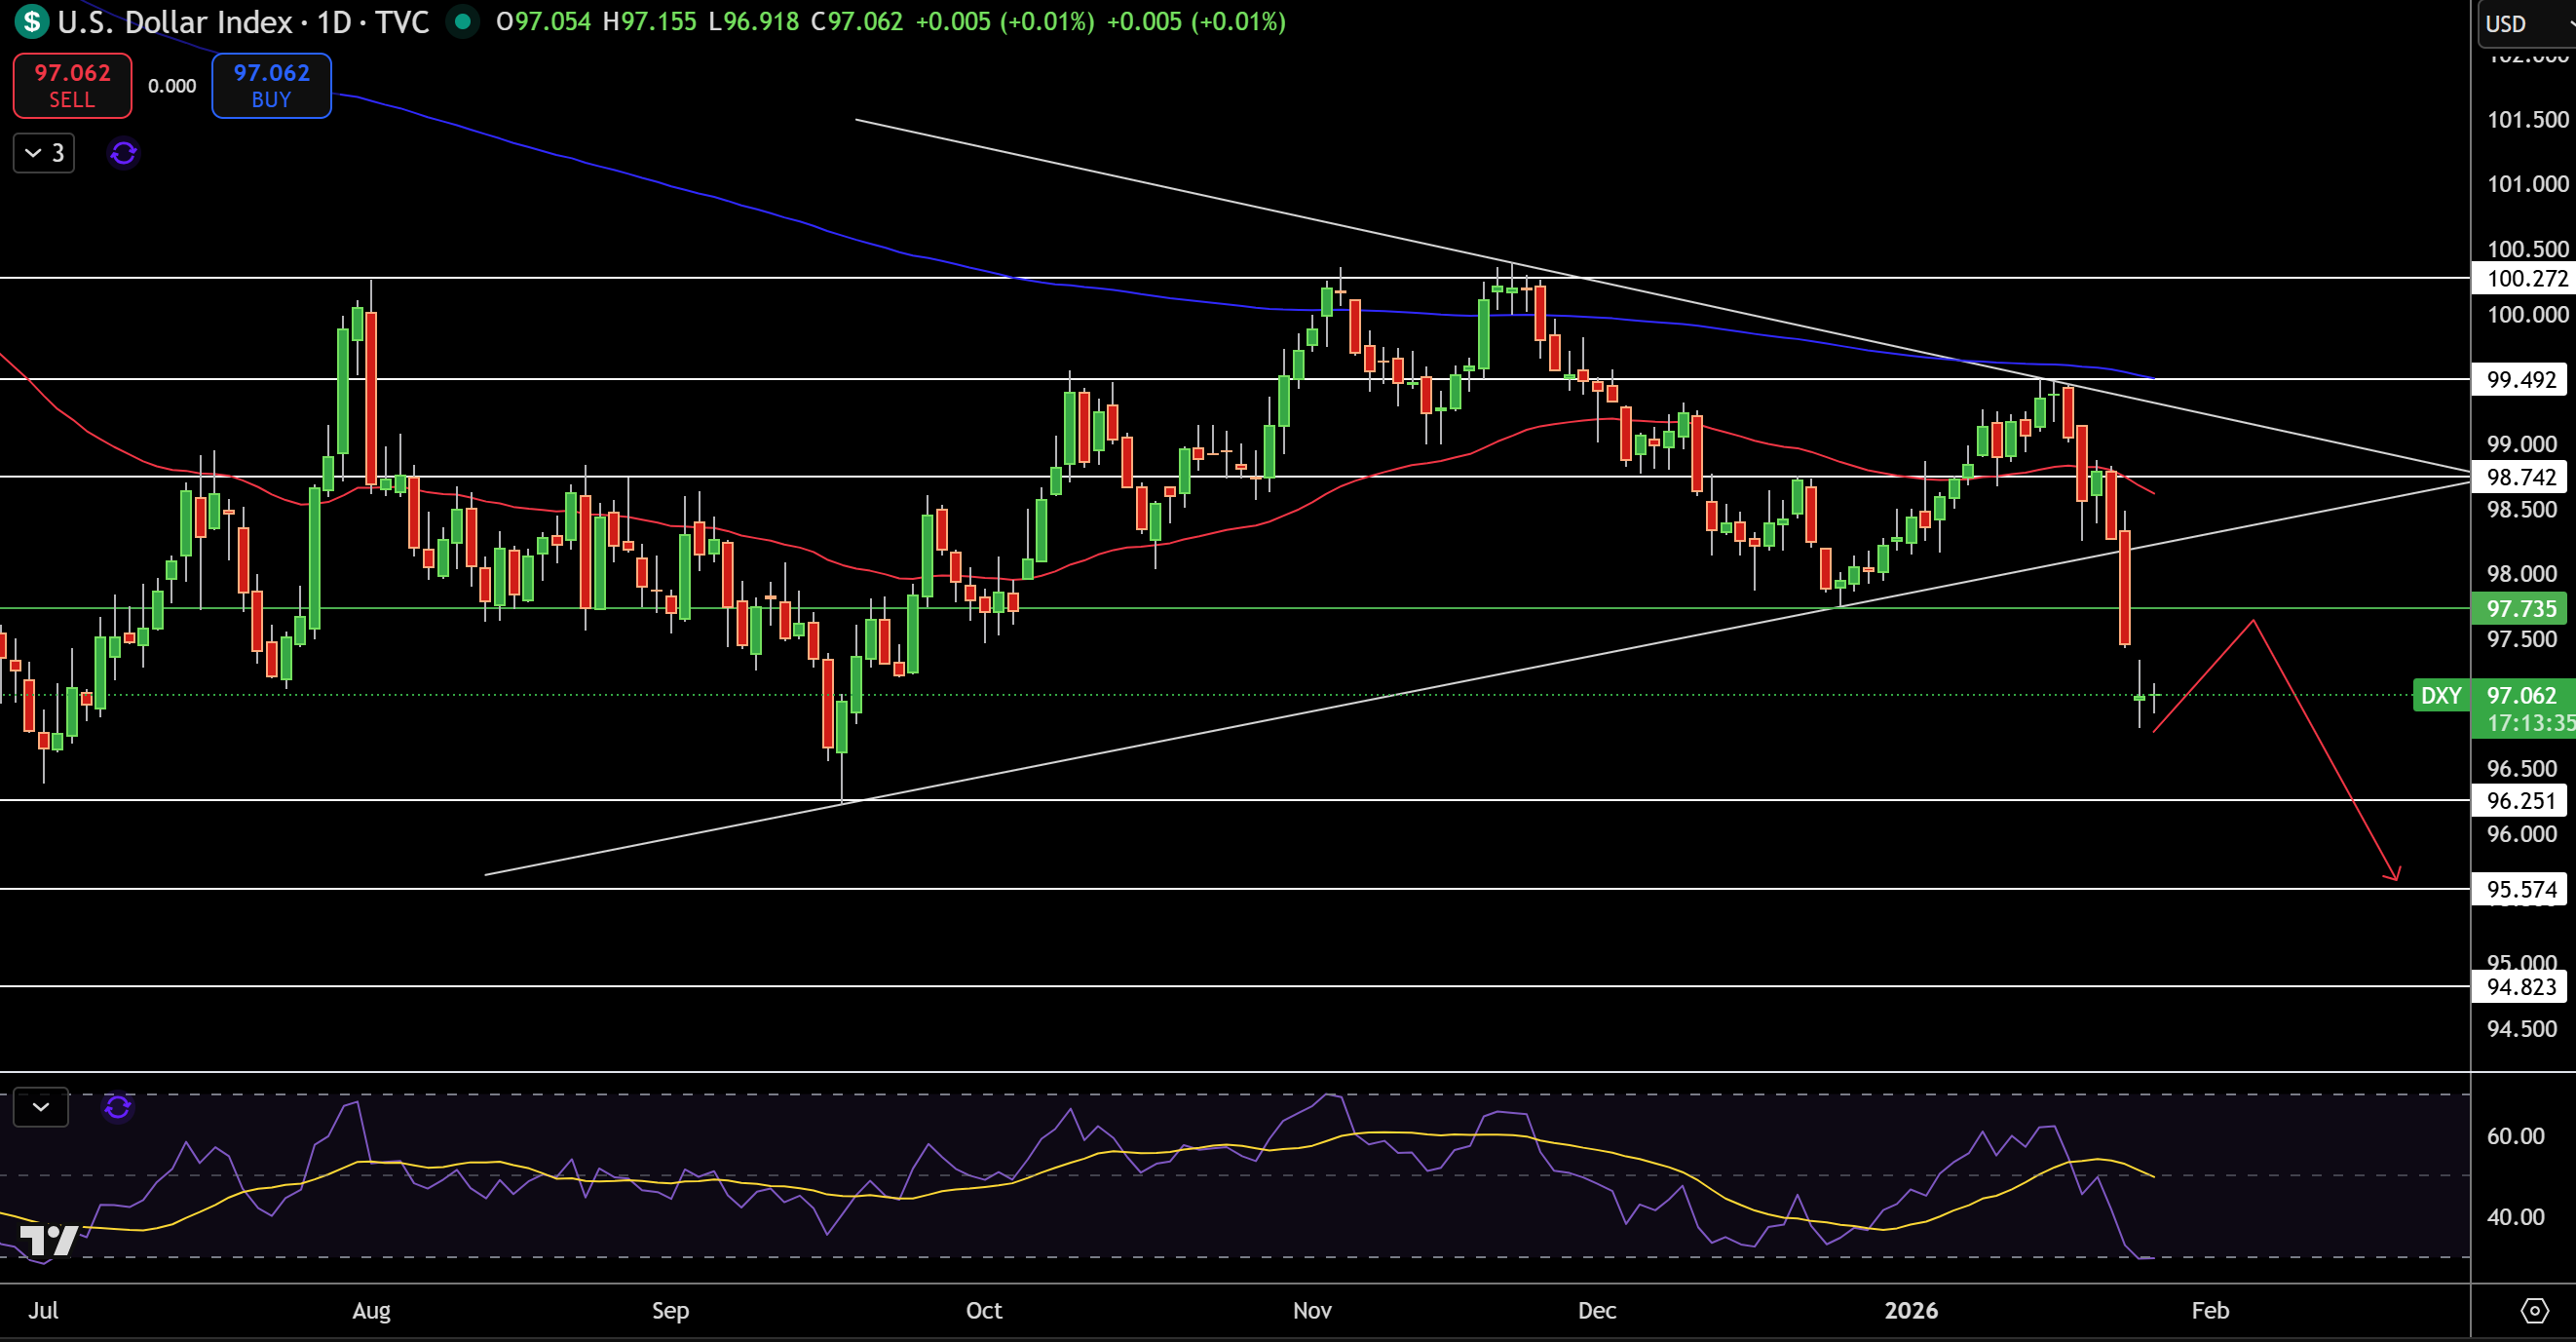This screenshot has width=2576, height=1342.
Task: Click the Nov label on the time axis
Action: (1312, 1310)
